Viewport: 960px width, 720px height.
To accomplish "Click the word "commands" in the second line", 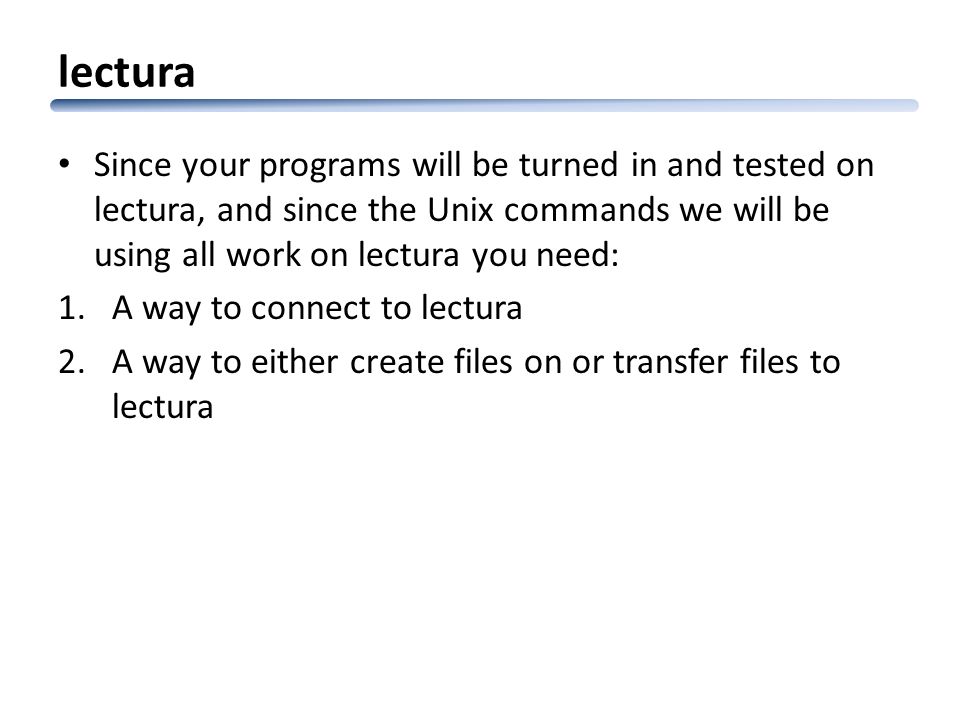I will pos(587,210).
